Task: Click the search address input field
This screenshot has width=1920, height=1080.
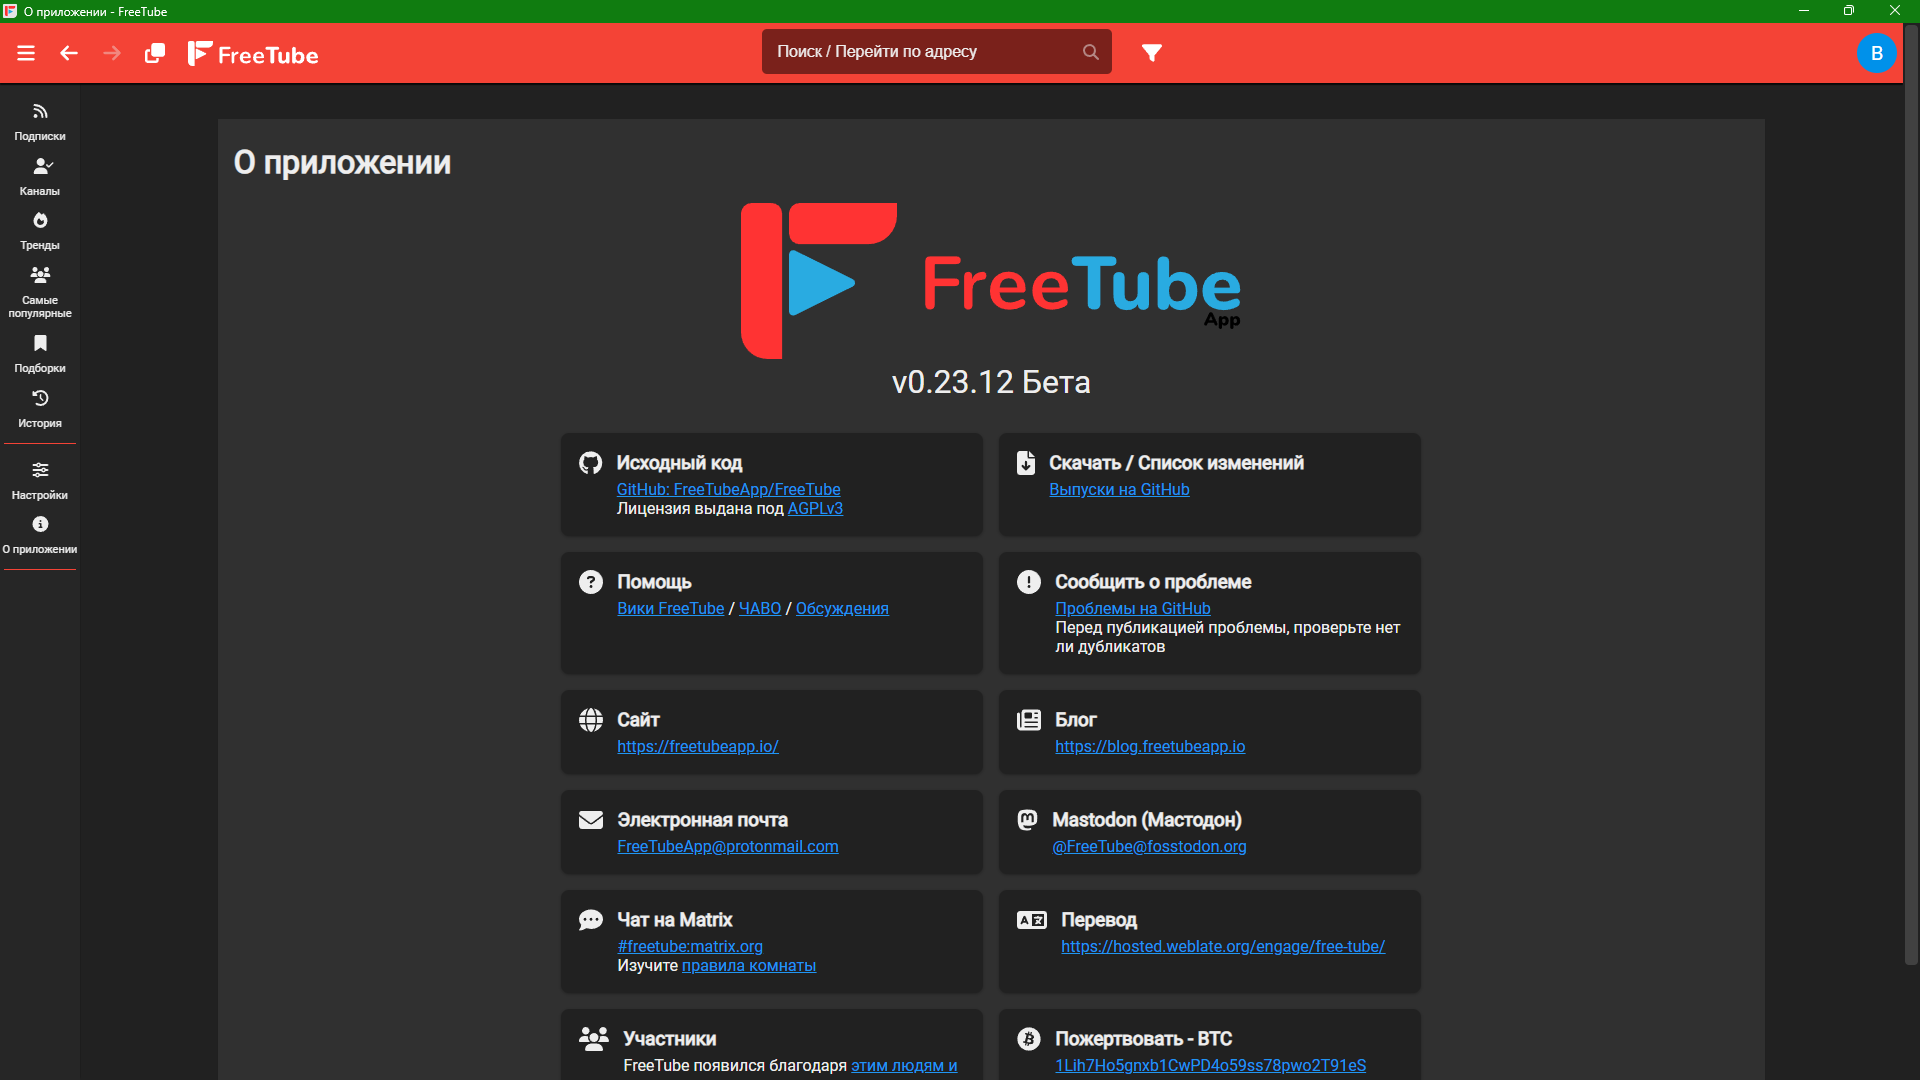Action: coord(920,52)
